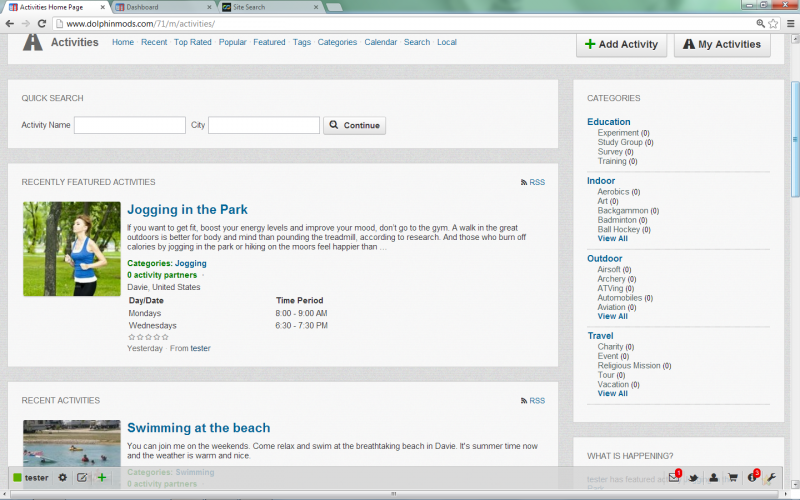
Task: Click the zoom magnifier icon in address bar
Action: pos(760,23)
